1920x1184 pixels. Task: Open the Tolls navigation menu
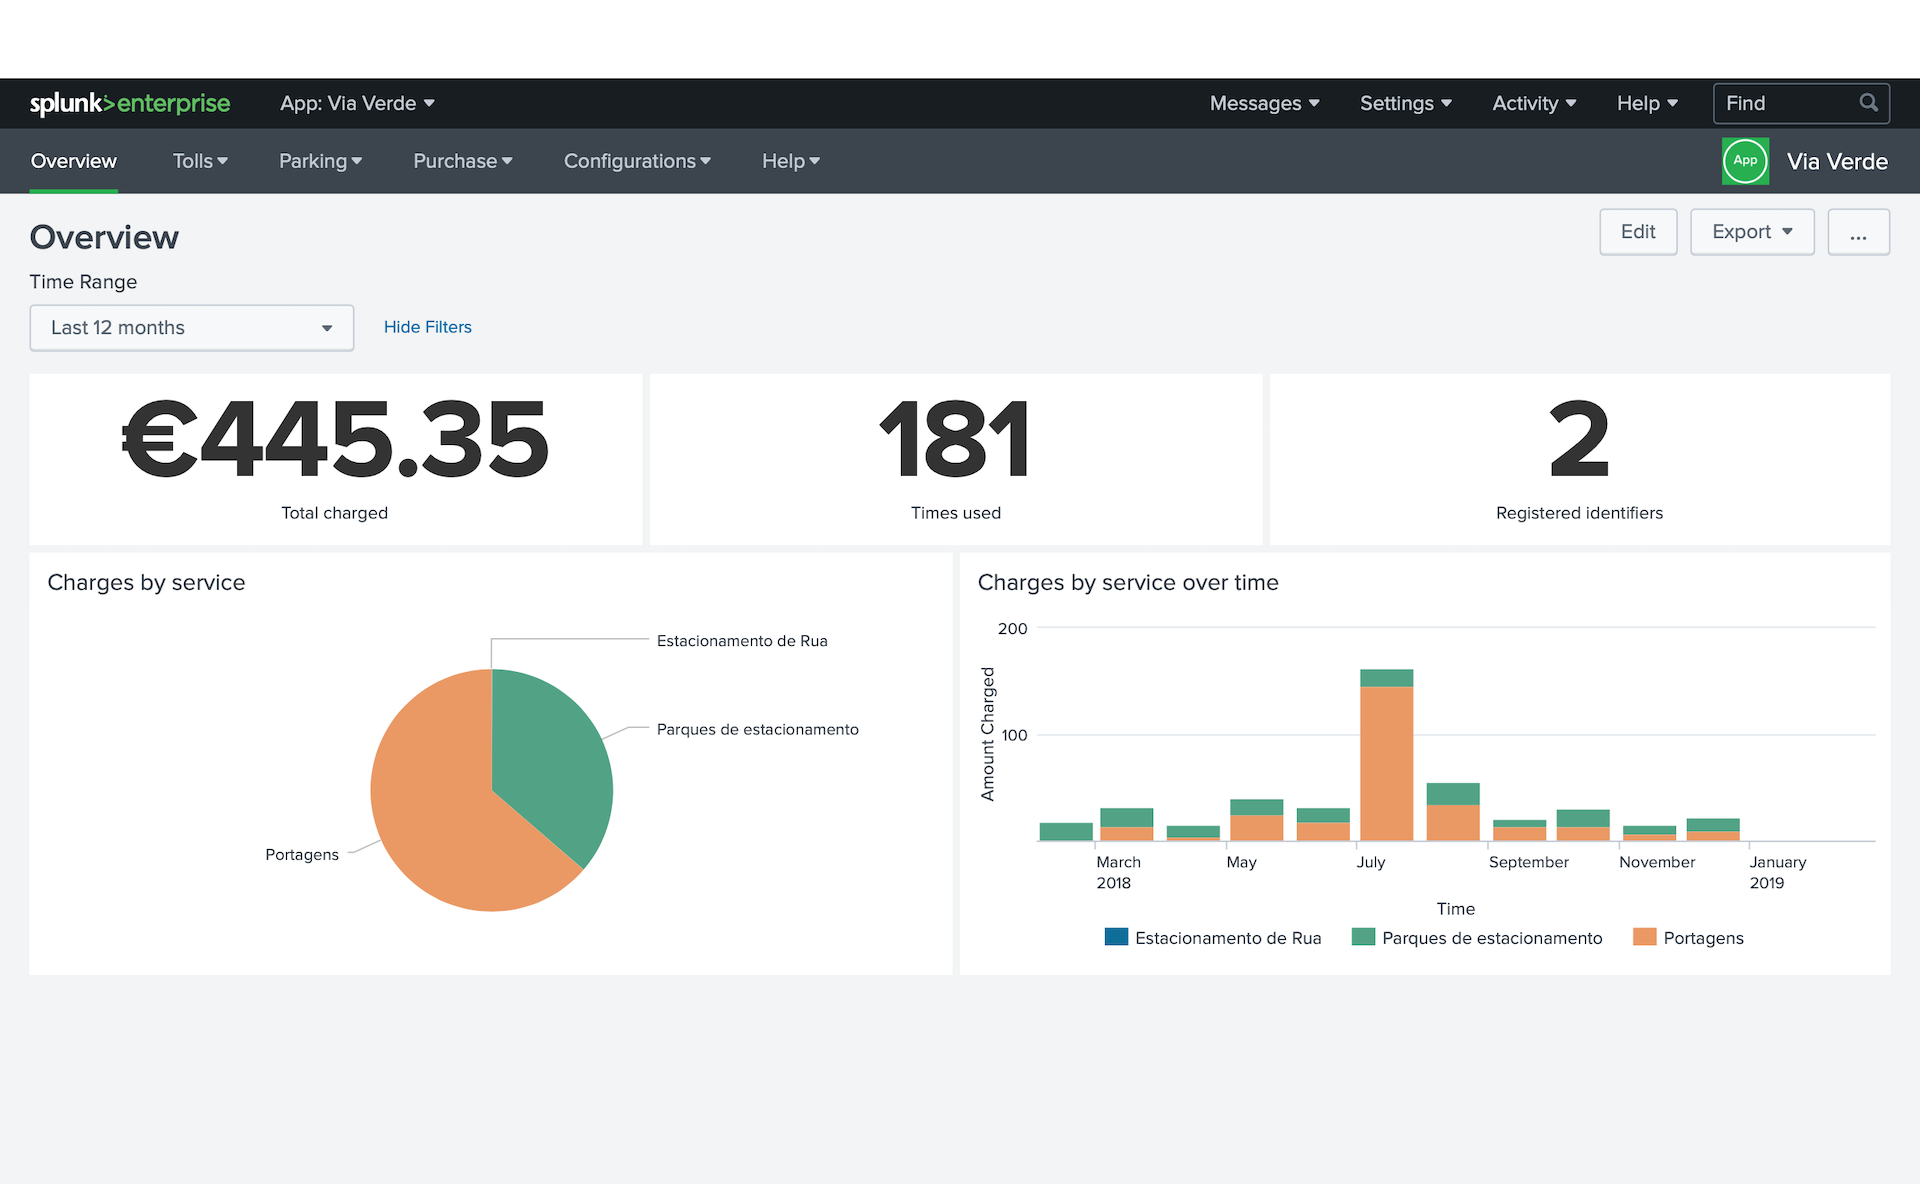pyautogui.click(x=200, y=161)
